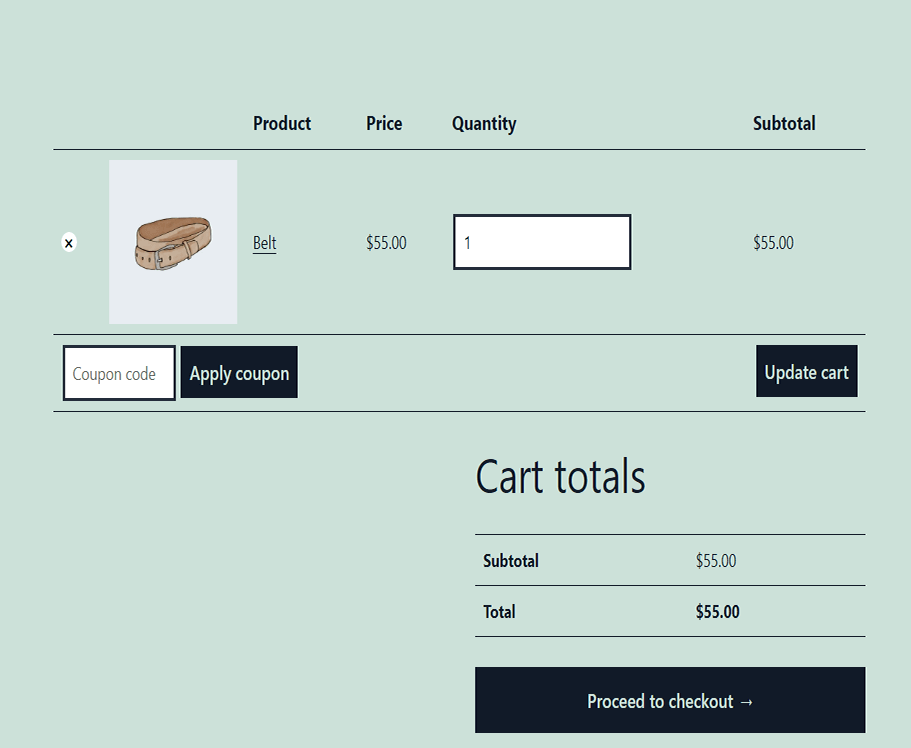Select the Subtotal column header in table
The width and height of the screenshot is (911, 748).
(x=784, y=123)
